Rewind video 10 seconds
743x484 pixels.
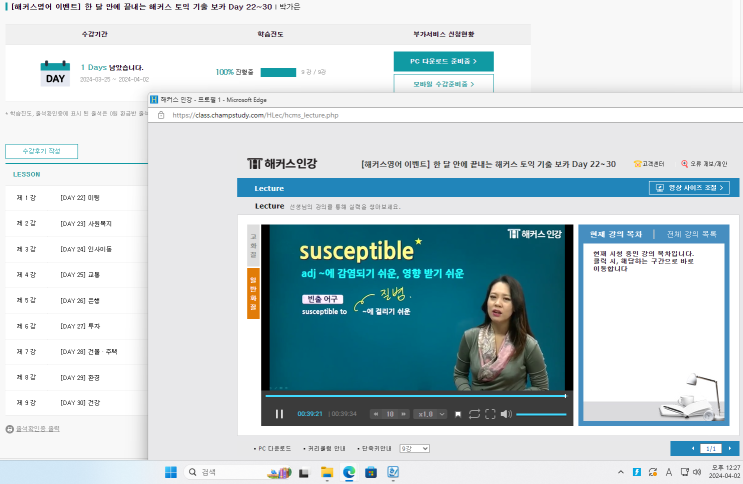376,414
